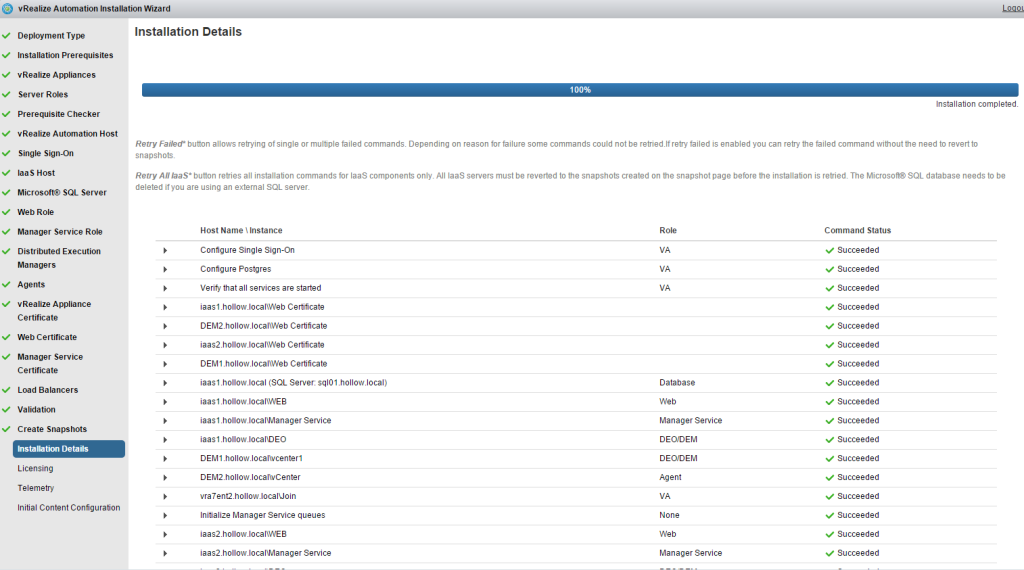The height and width of the screenshot is (570, 1024).
Task: Expand Verify that all services are started
Action: [165, 288]
